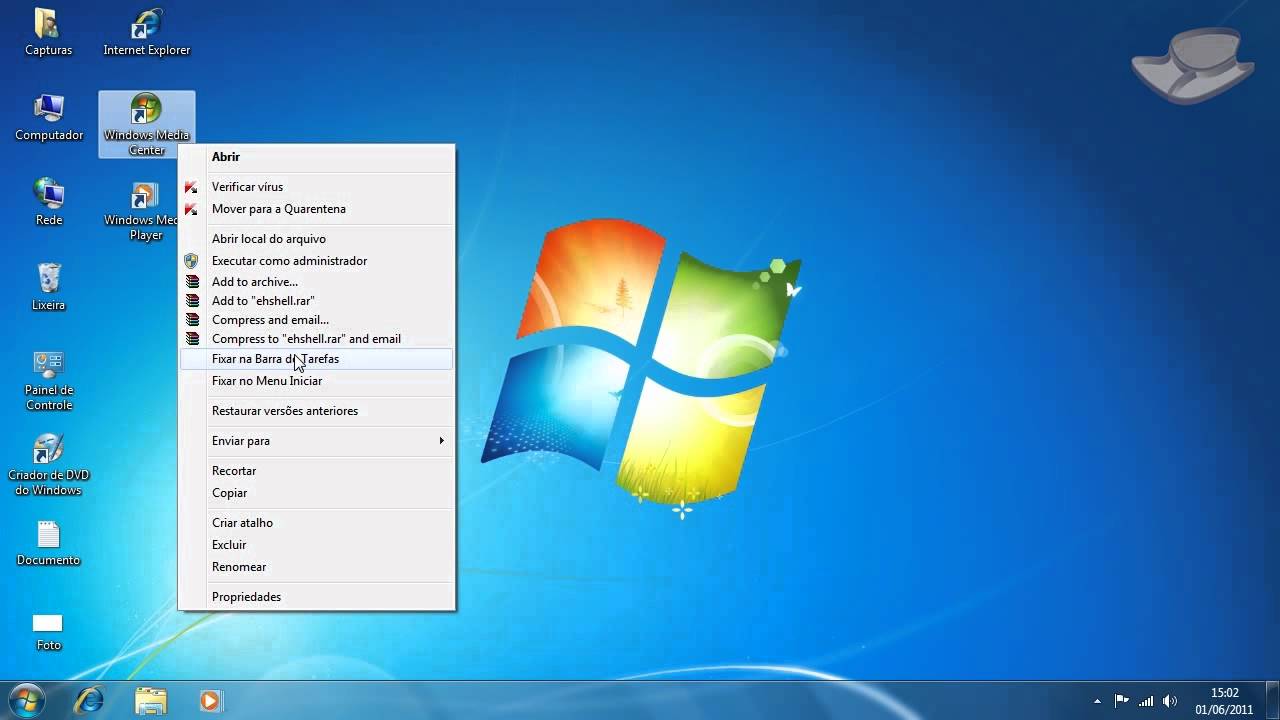Choose Recortar in the context menu
The image size is (1280, 720).
pyautogui.click(x=316, y=471)
